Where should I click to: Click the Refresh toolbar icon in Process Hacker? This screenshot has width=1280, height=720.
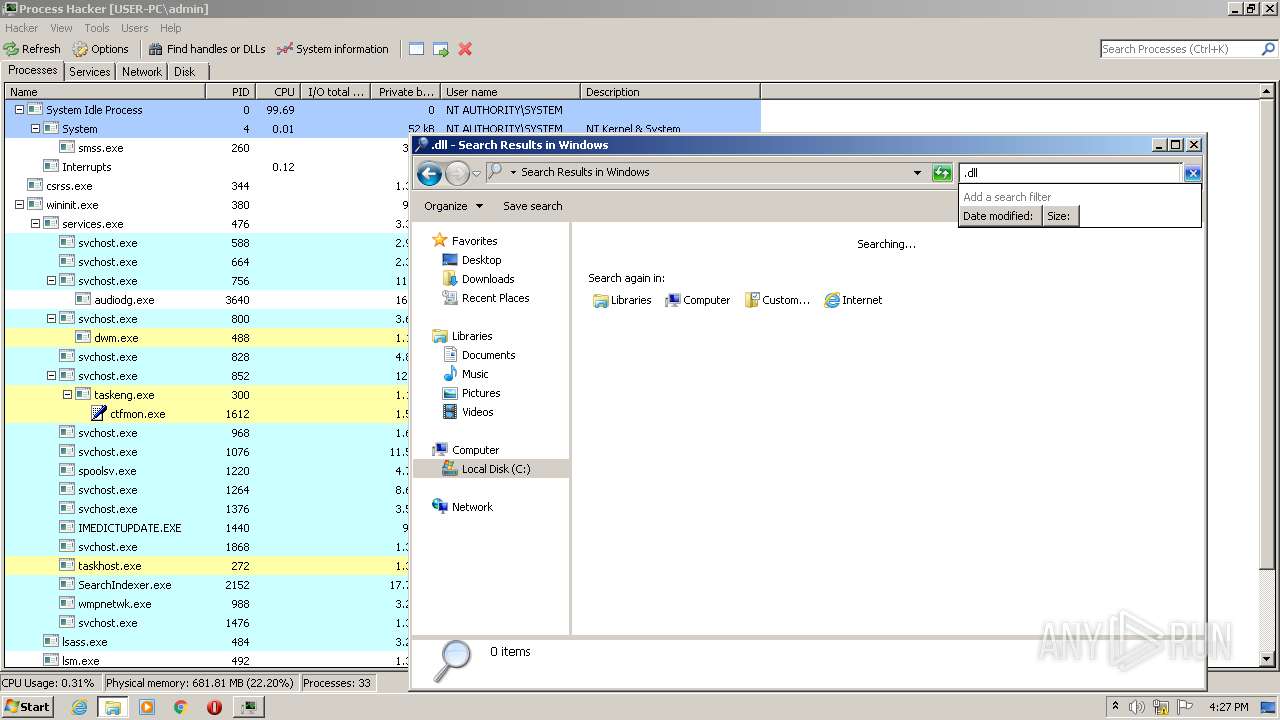click(32, 49)
